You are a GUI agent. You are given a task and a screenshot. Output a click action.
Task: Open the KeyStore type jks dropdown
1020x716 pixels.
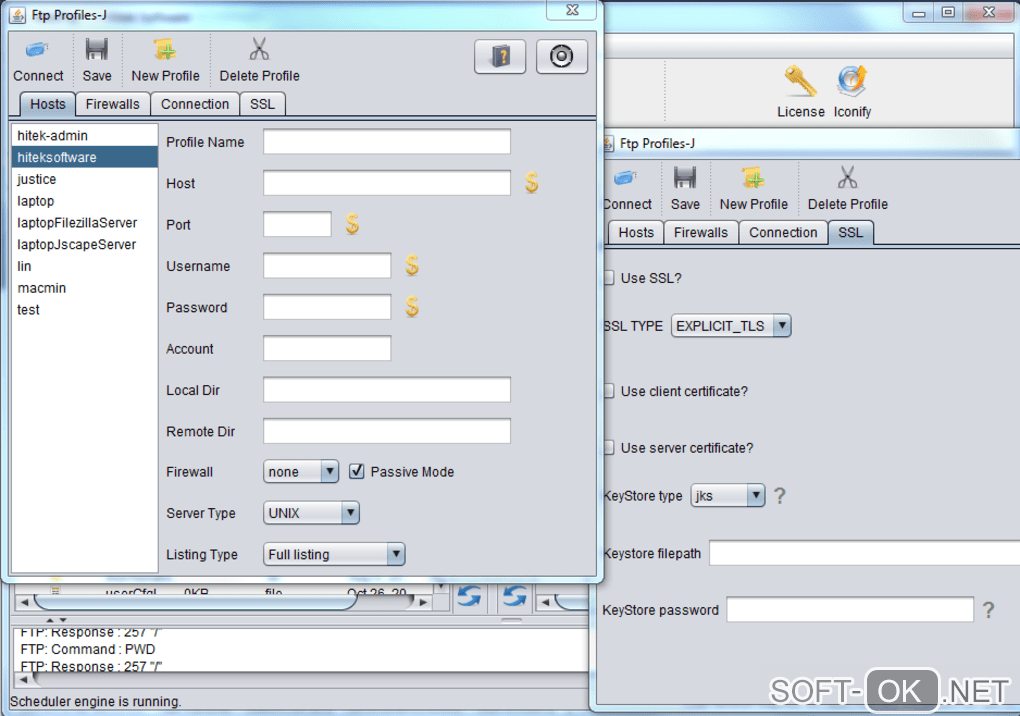[x=728, y=496]
